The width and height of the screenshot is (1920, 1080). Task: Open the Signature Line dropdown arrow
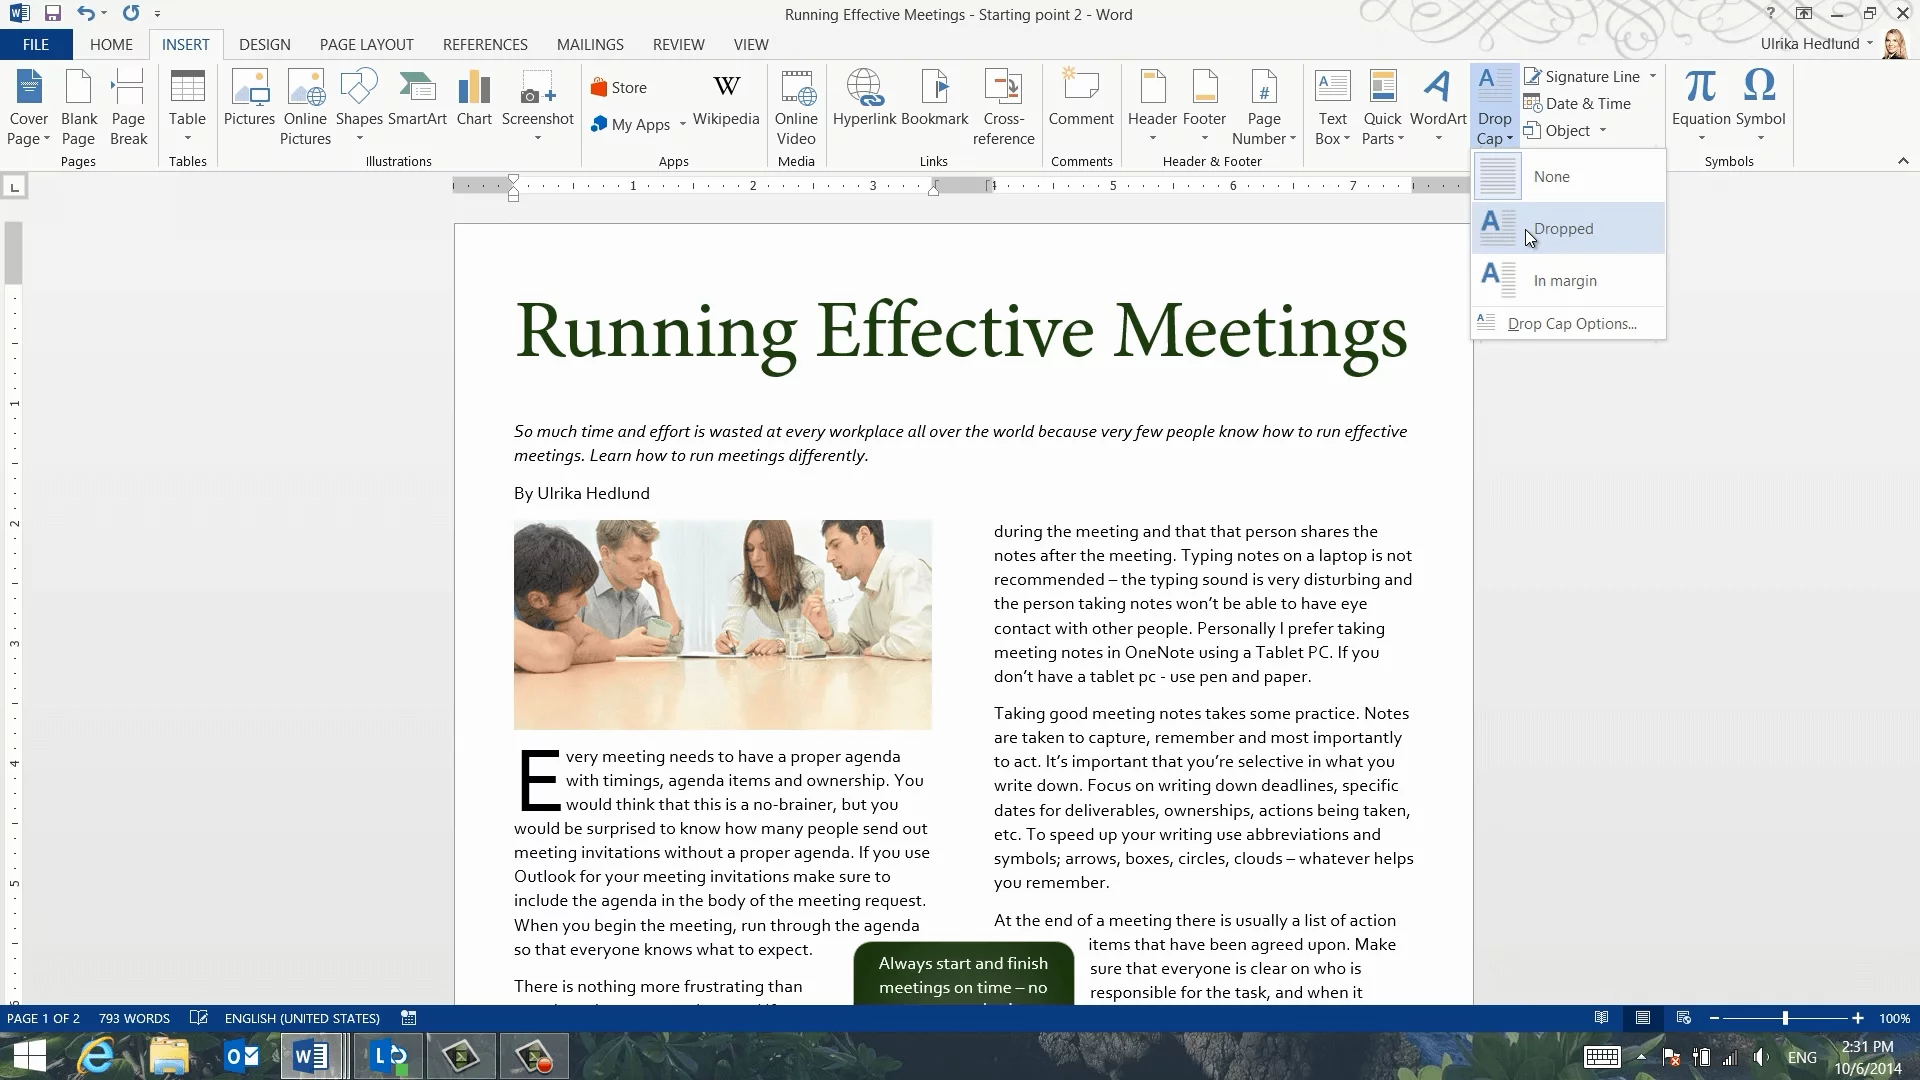tap(1653, 76)
